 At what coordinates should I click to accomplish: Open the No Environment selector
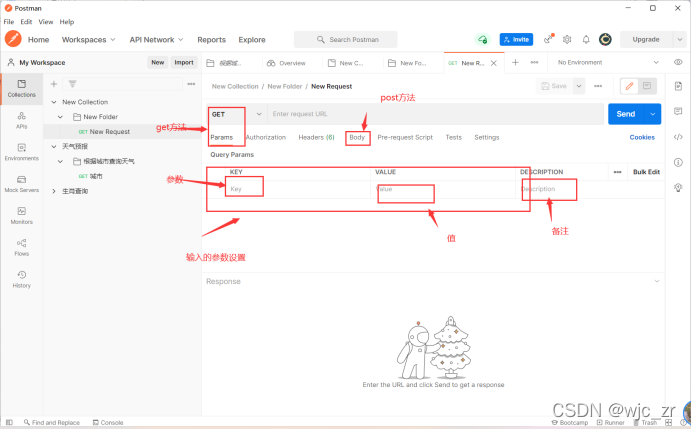pyautogui.click(x=608, y=63)
